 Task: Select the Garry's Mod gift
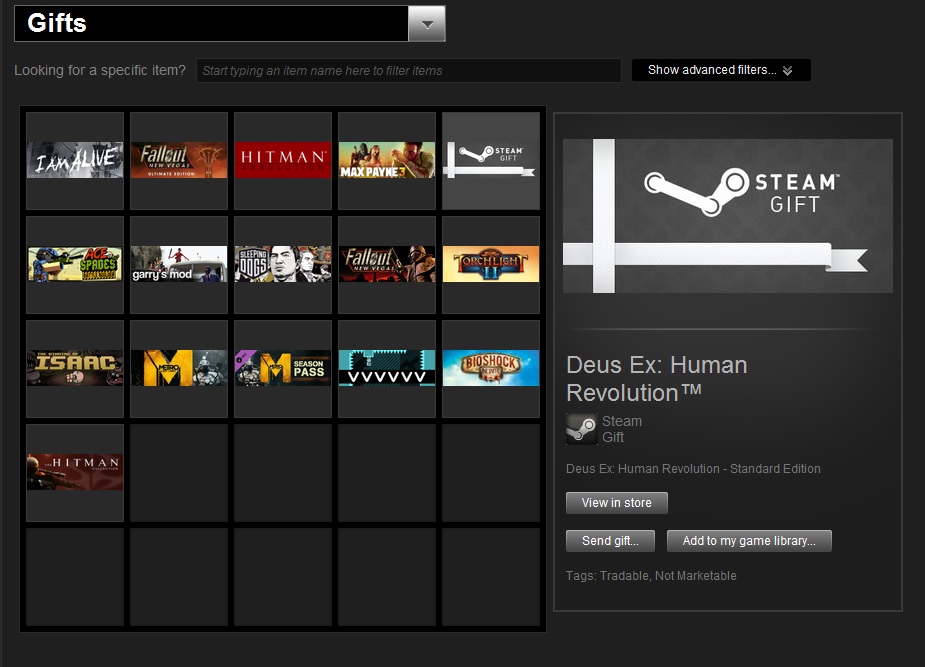(x=179, y=264)
